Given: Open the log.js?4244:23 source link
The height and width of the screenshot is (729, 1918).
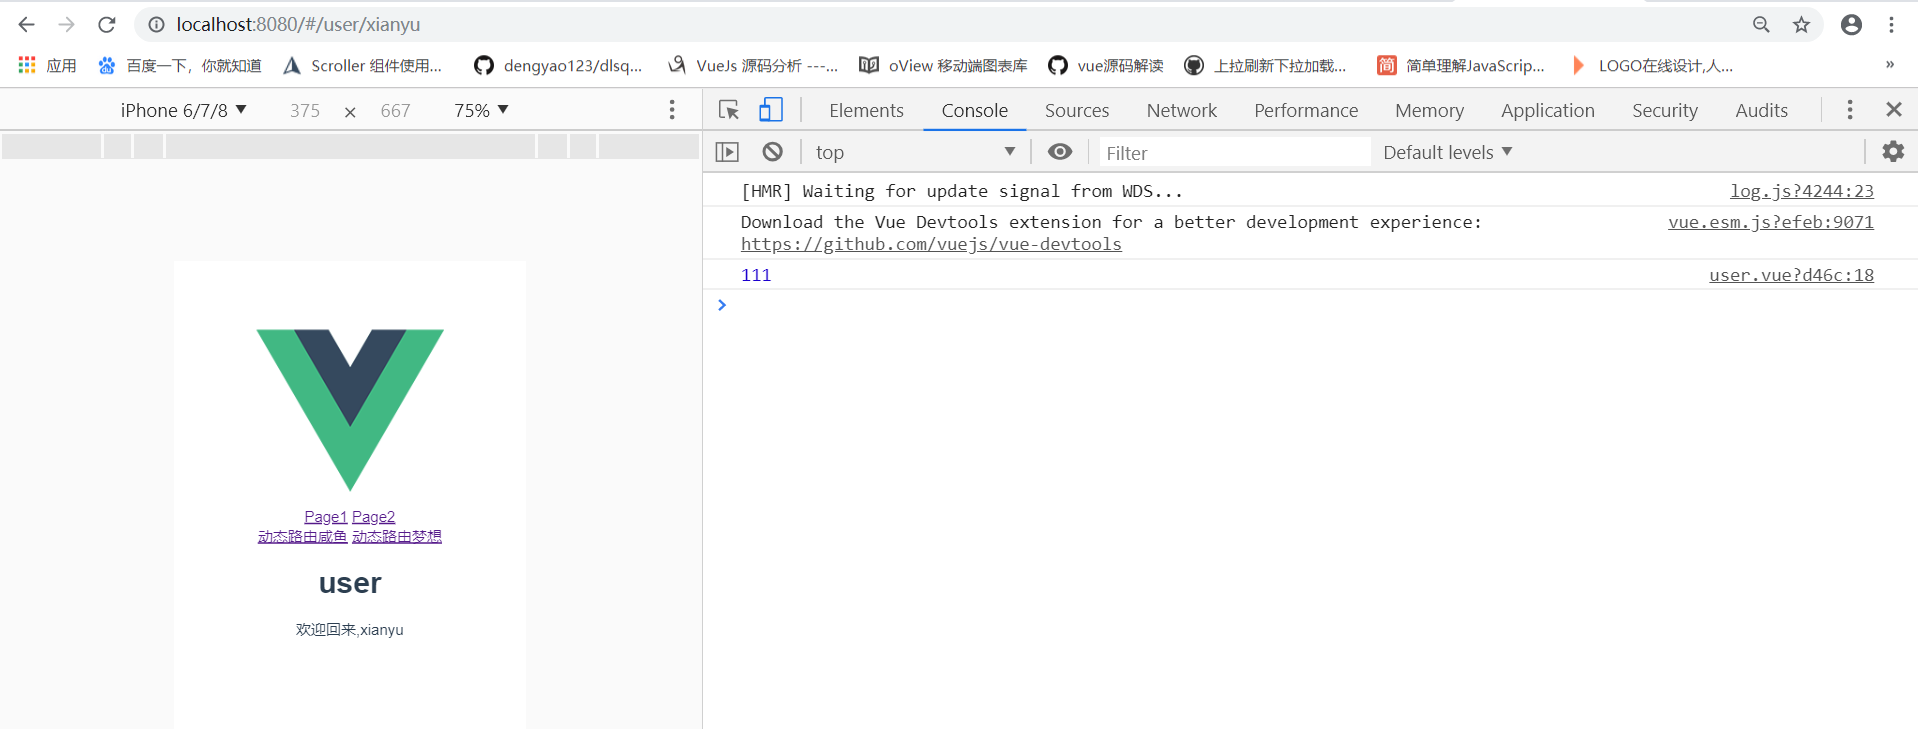Looking at the screenshot, I should 1801,191.
